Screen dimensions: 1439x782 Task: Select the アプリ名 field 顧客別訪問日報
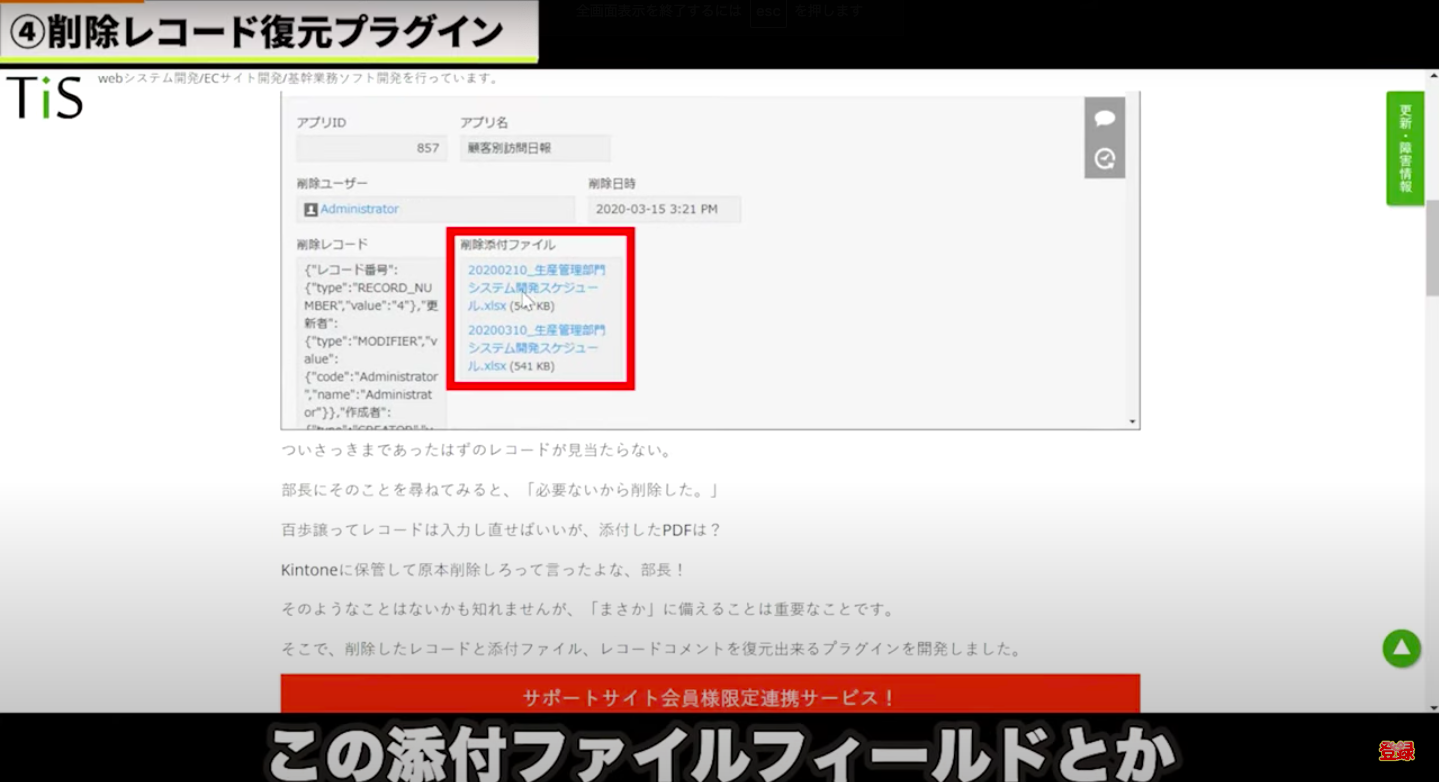[534, 148]
